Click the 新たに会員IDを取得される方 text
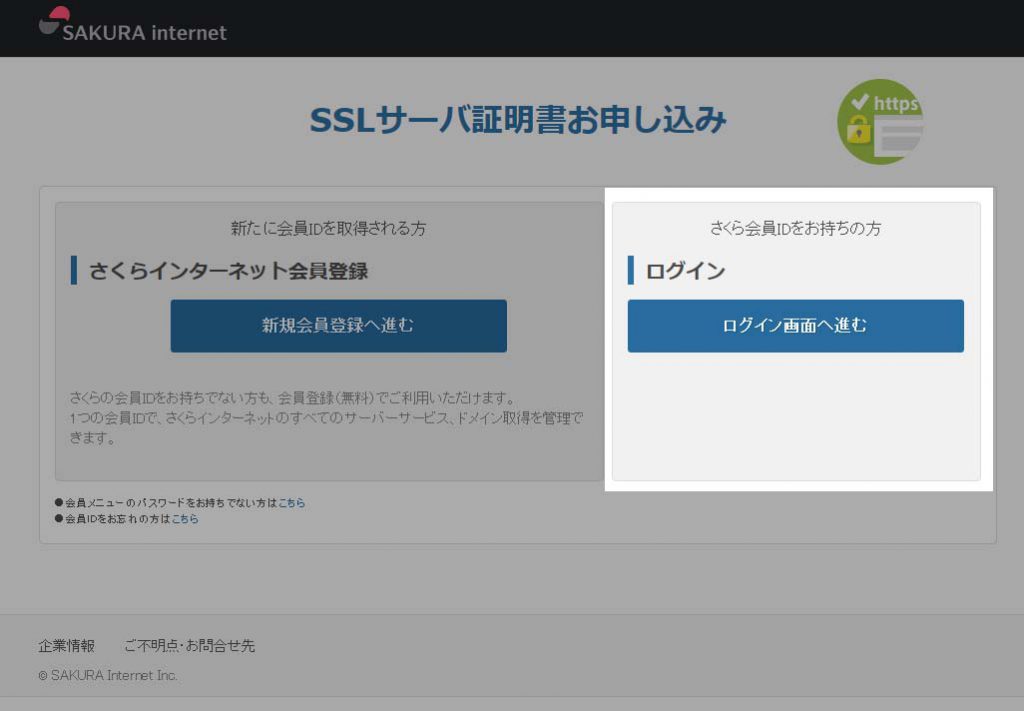Screen dimensions: 1024x711 328,228
